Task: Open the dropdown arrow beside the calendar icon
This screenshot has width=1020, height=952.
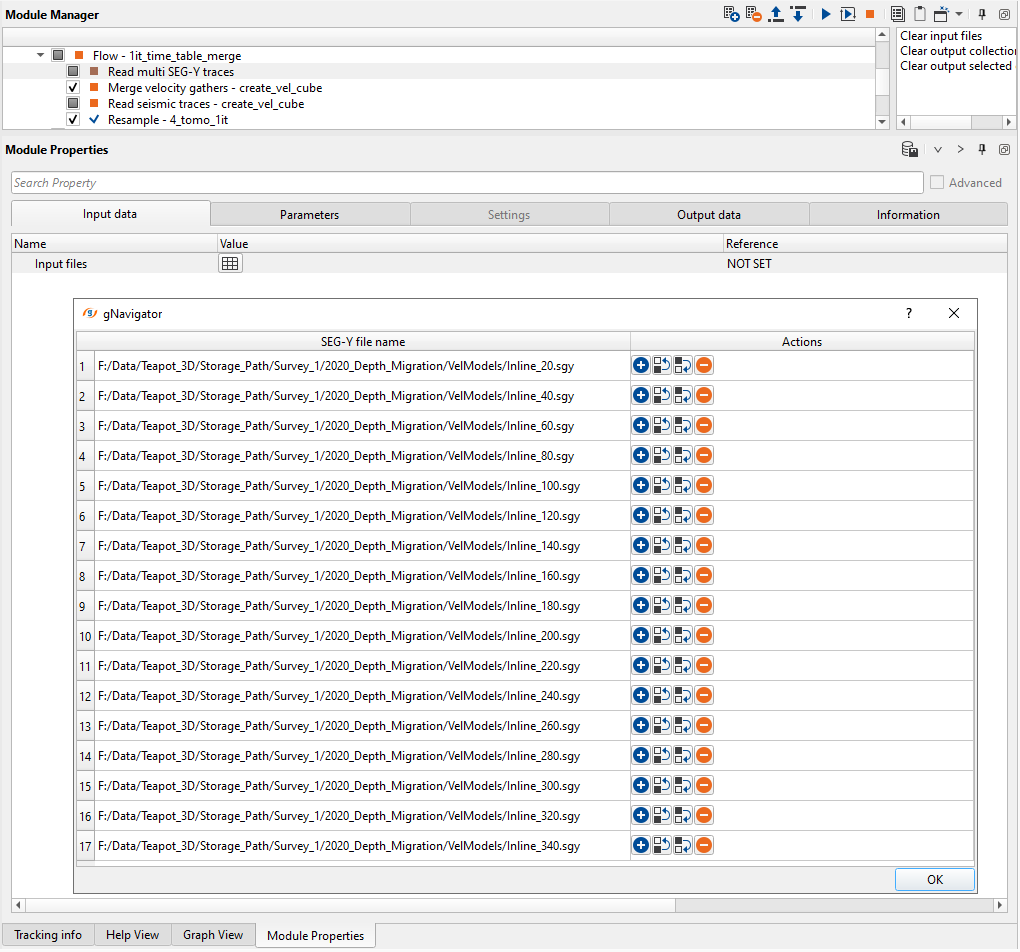Action: (x=959, y=14)
